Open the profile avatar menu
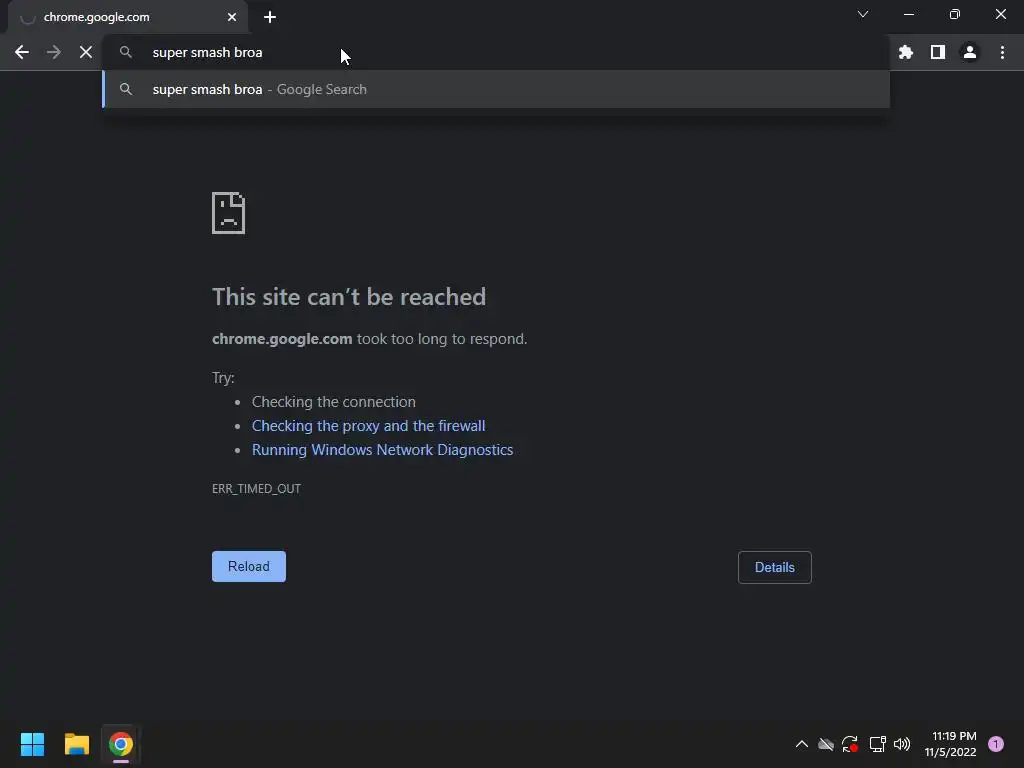 pyautogui.click(x=970, y=52)
